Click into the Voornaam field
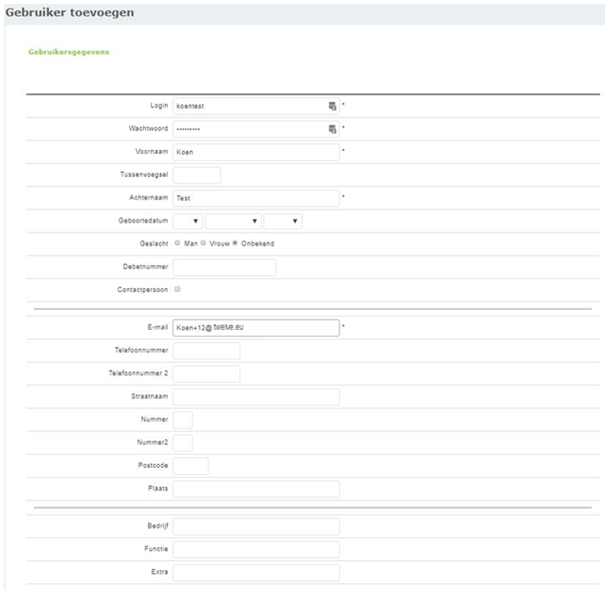This screenshot has width=609, height=594. pyautogui.click(x=256, y=152)
